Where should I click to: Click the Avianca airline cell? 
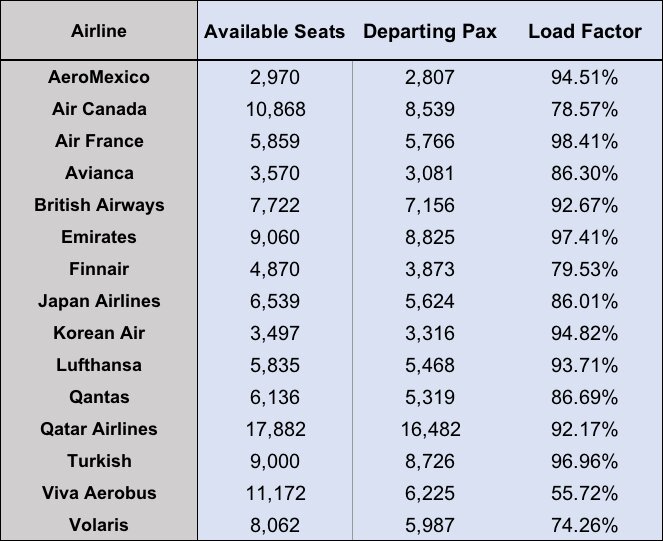(99, 173)
